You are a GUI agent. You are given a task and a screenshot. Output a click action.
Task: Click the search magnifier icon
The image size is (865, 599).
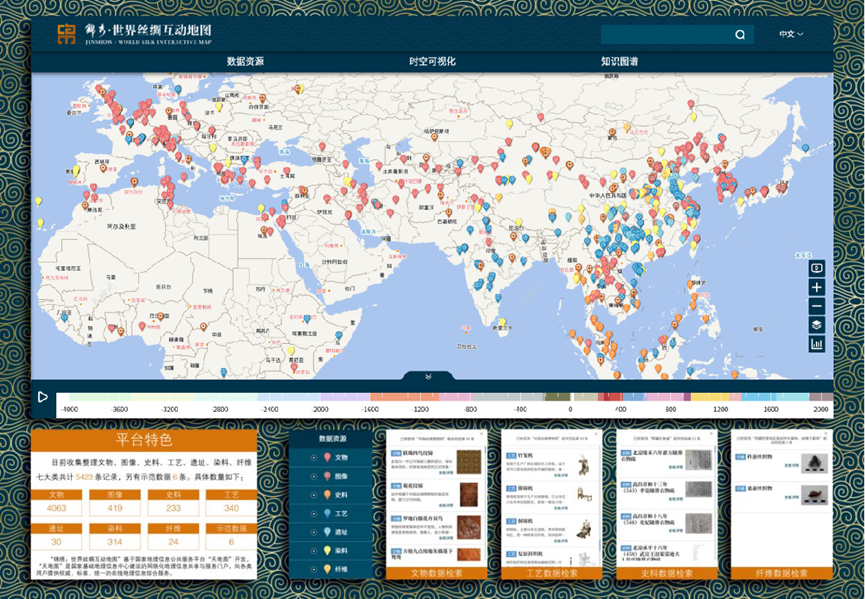pyautogui.click(x=740, y=35)
